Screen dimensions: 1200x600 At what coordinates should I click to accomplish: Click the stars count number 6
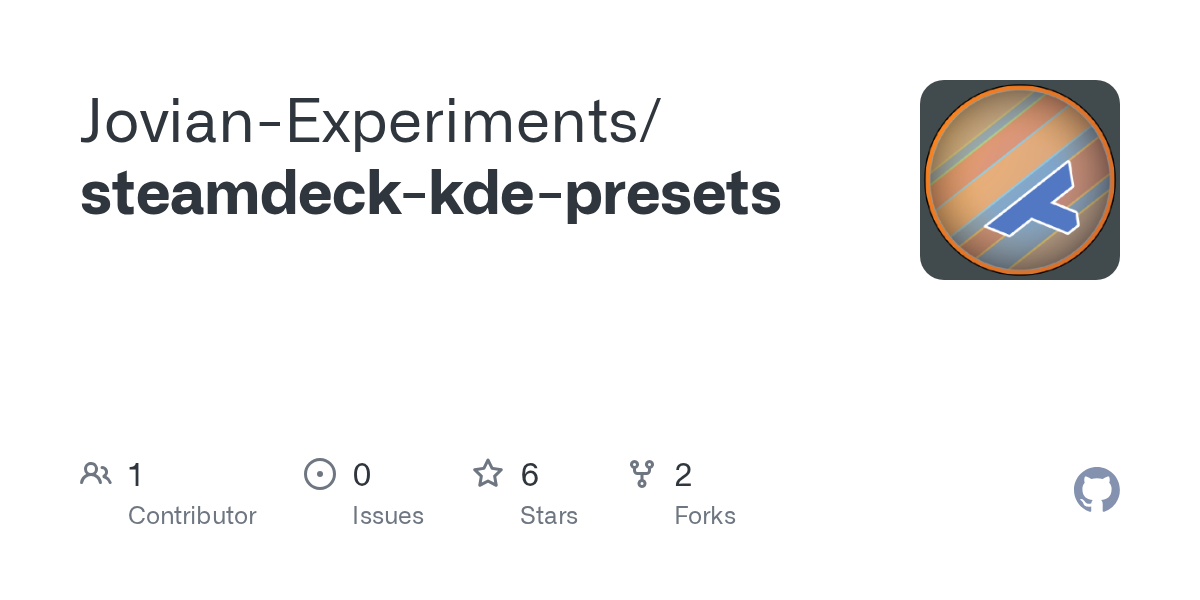click(530, 475)
